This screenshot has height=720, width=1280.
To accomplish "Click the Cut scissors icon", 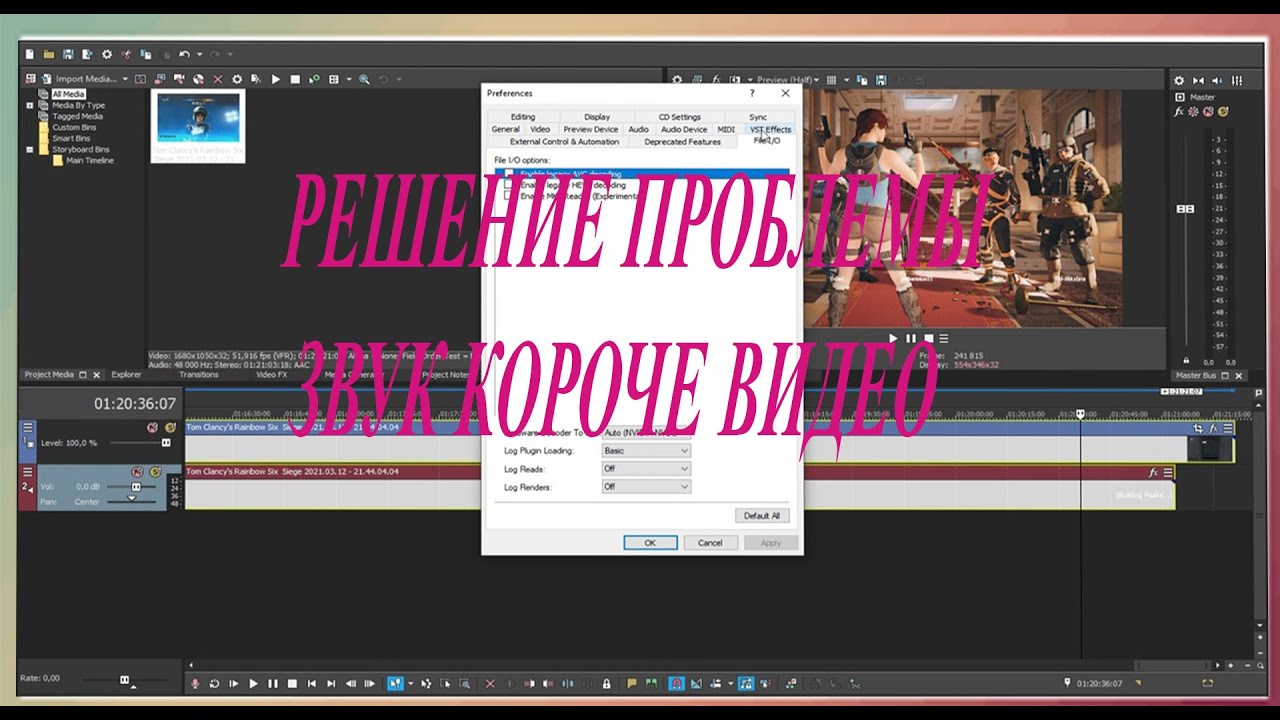I will pos(126,53).
